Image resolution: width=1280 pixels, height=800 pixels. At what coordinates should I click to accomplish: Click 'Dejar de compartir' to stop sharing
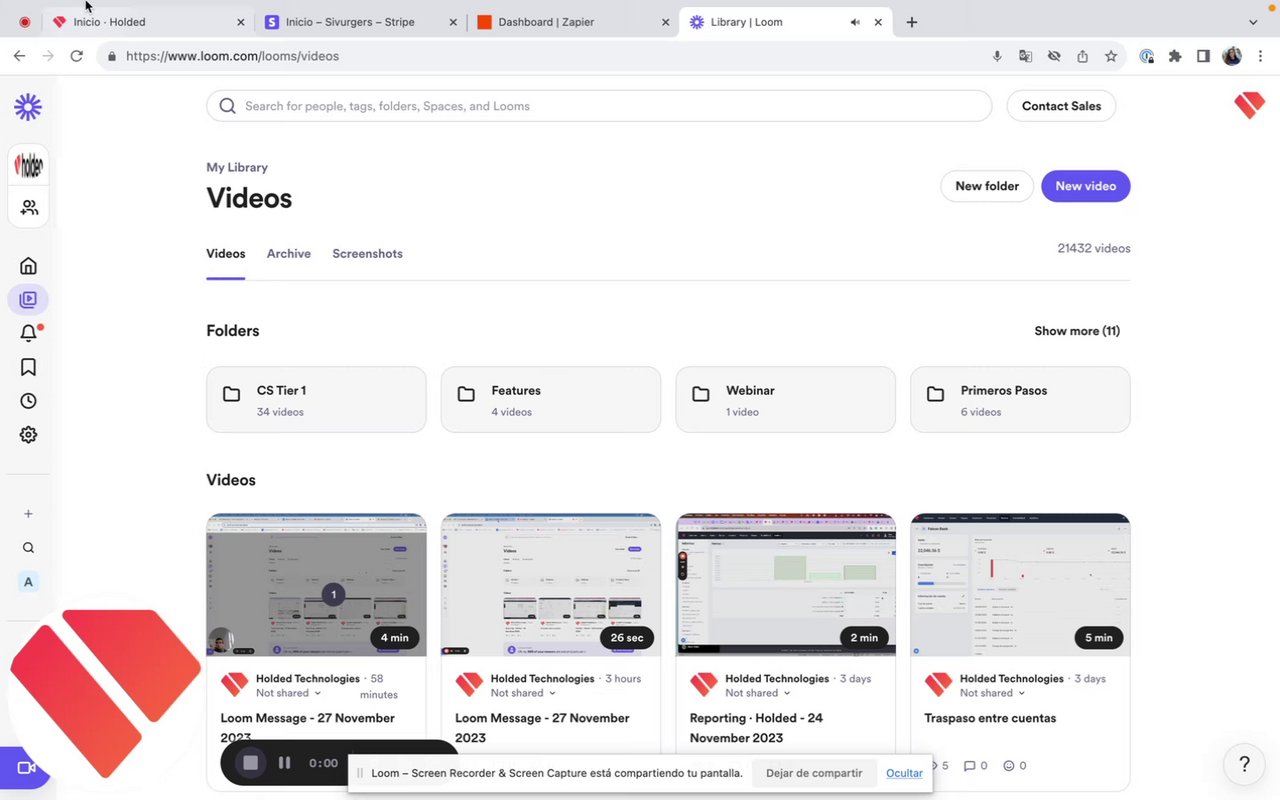point(814,773)
